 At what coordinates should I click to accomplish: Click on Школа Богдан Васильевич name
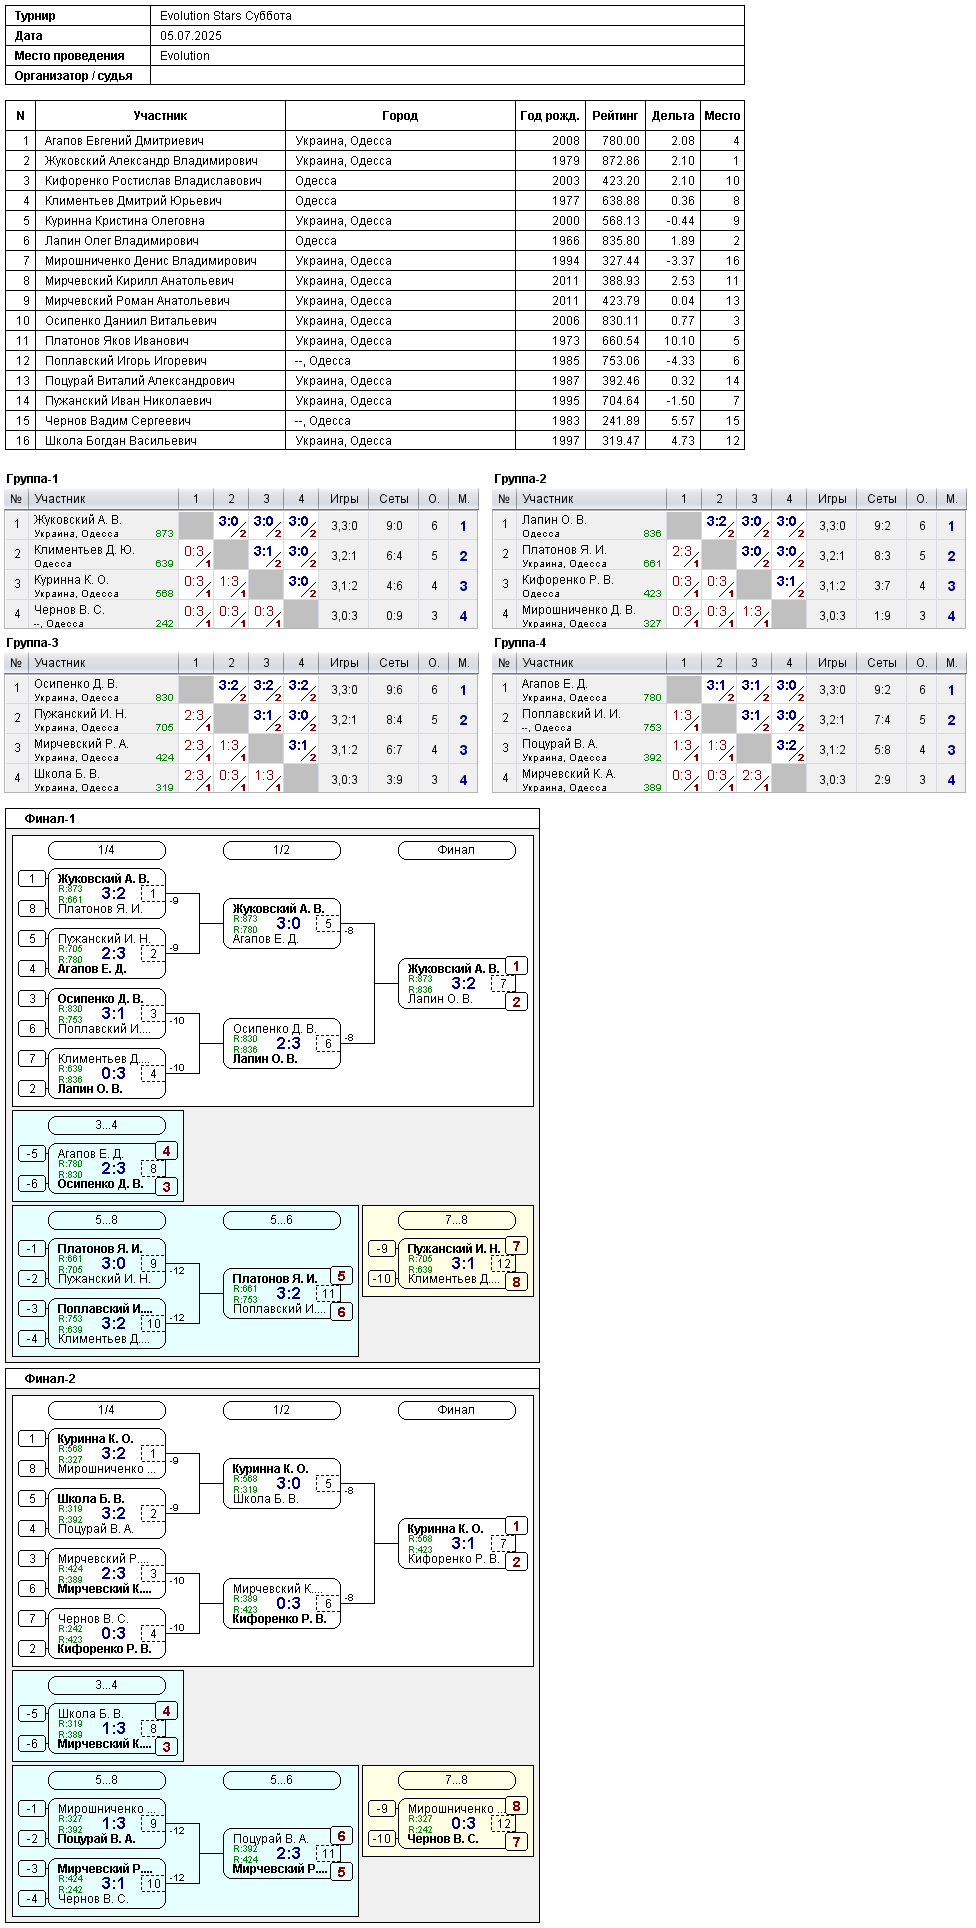(120, 441)
